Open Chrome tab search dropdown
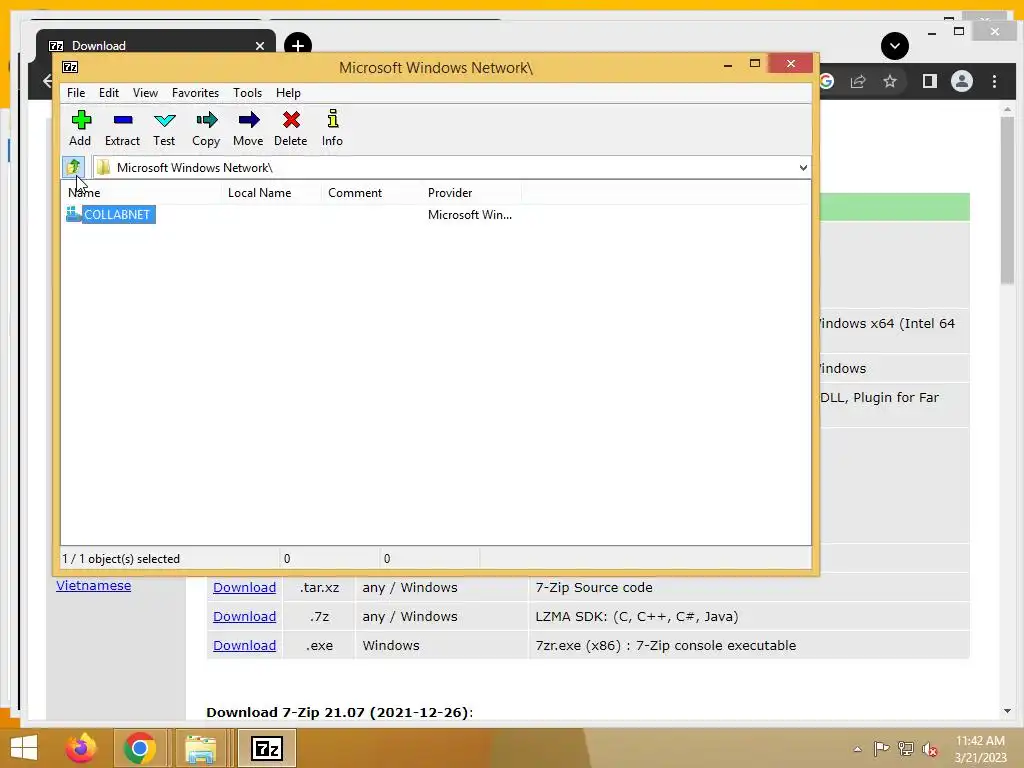This screenshot has height=768, width=1024. (895, 46)
